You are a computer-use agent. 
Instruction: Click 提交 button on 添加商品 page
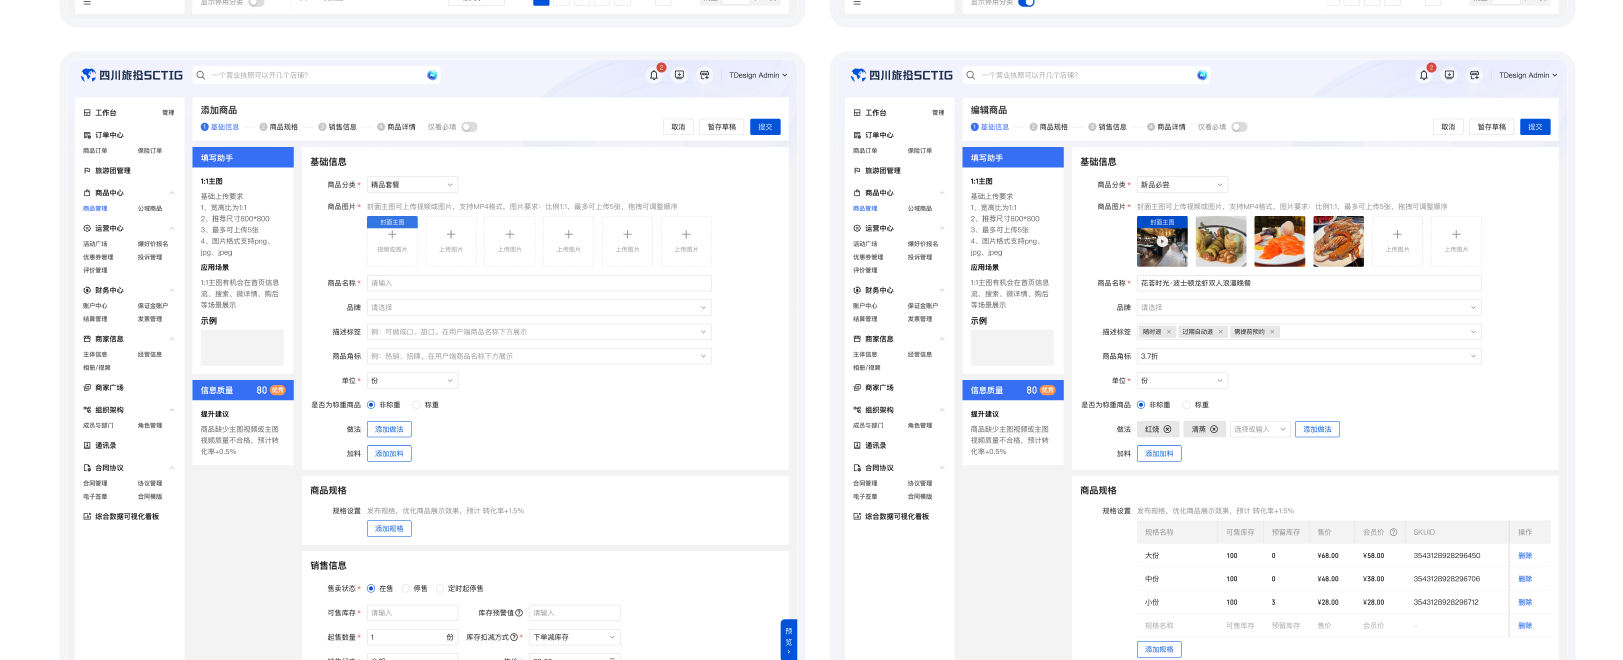click(765, 127)
